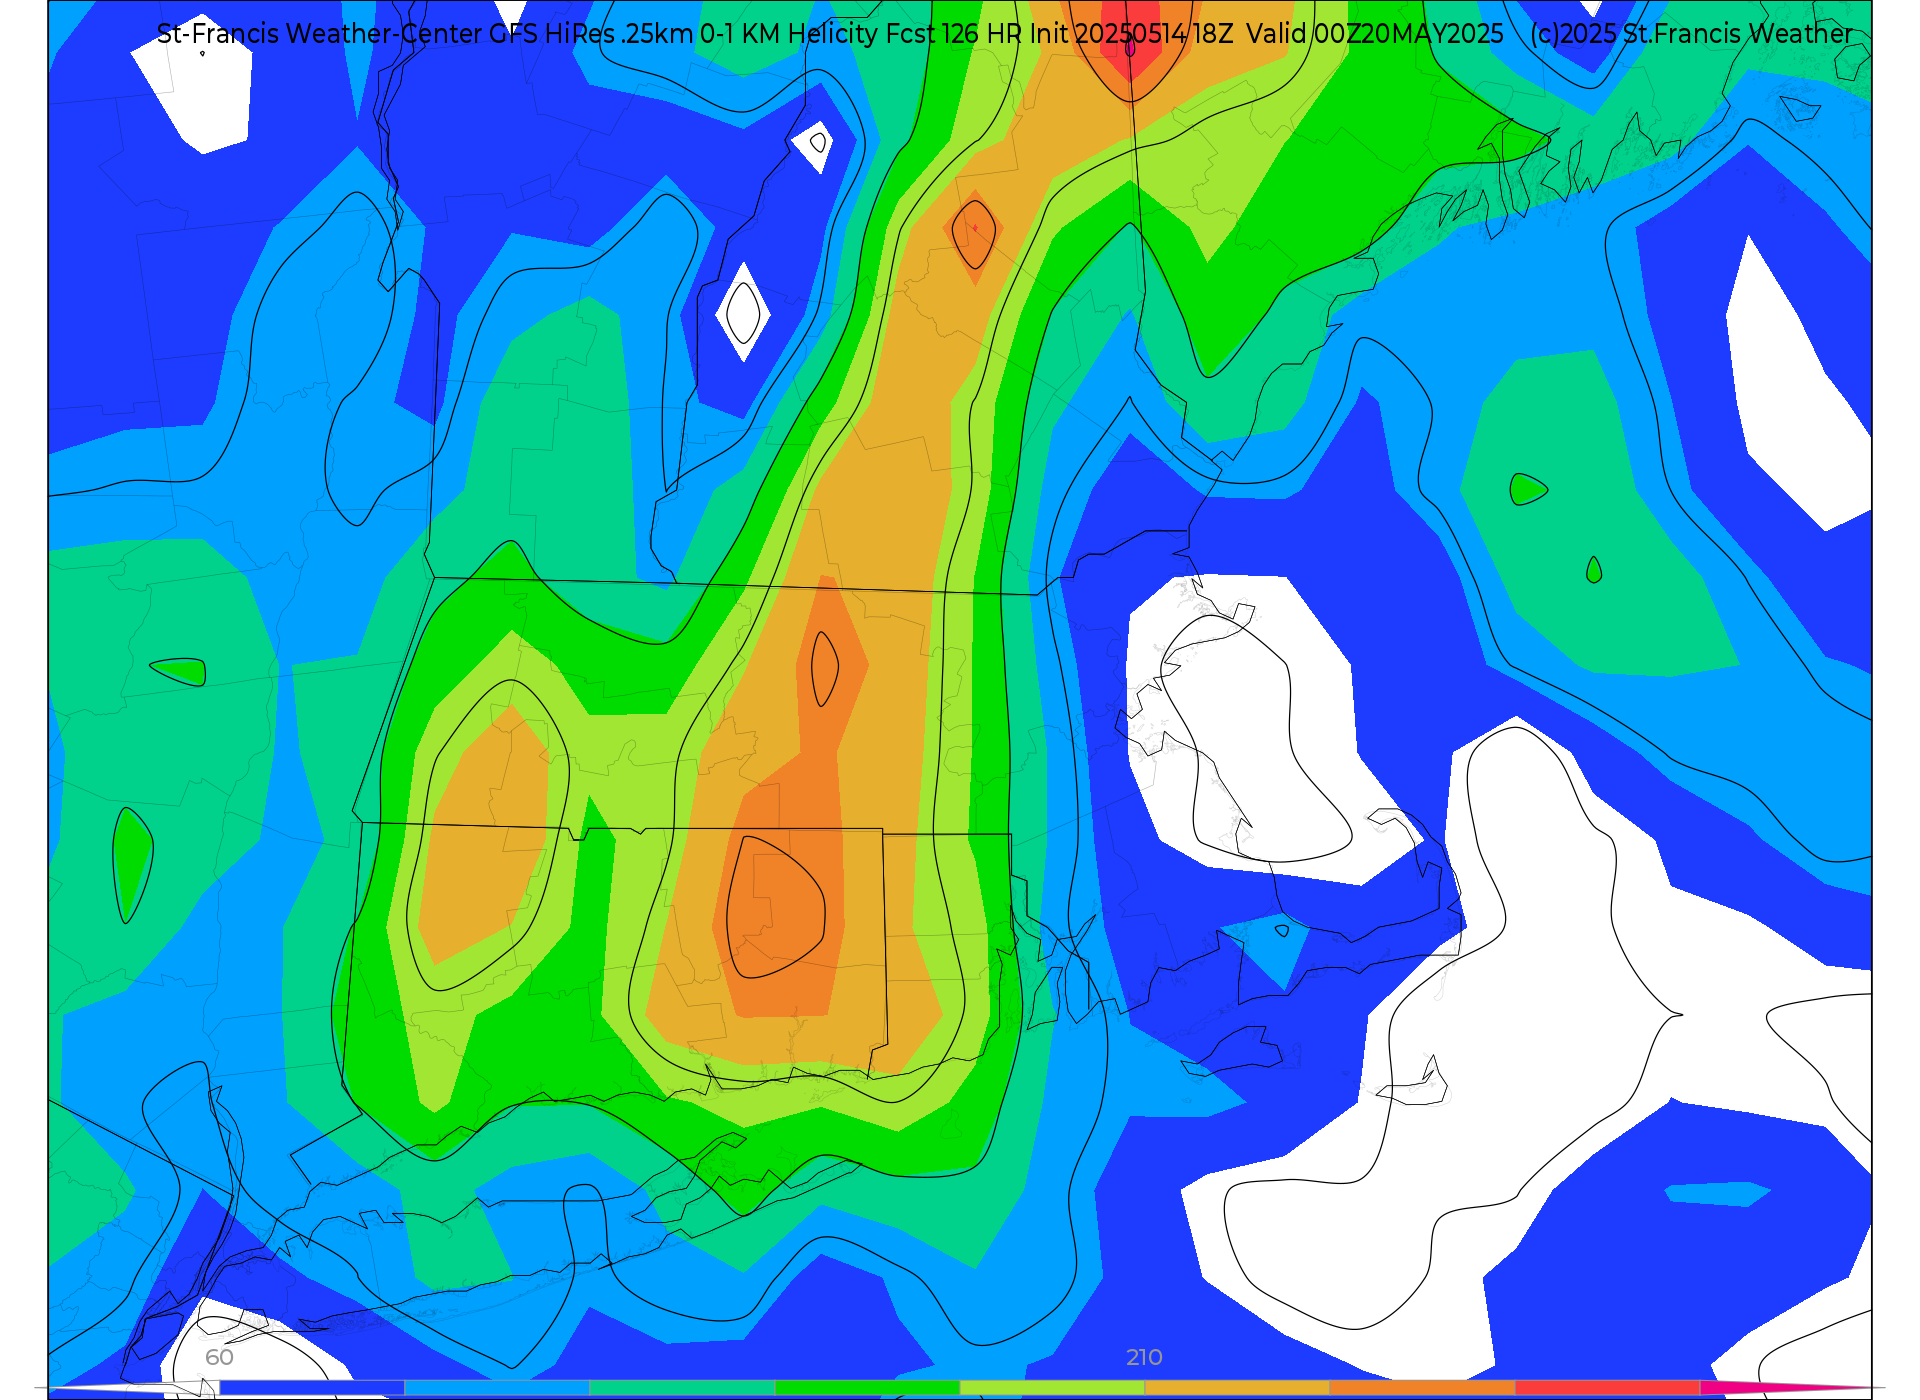Click the orange segment of the color legend

click(x=1422, y=1387)
